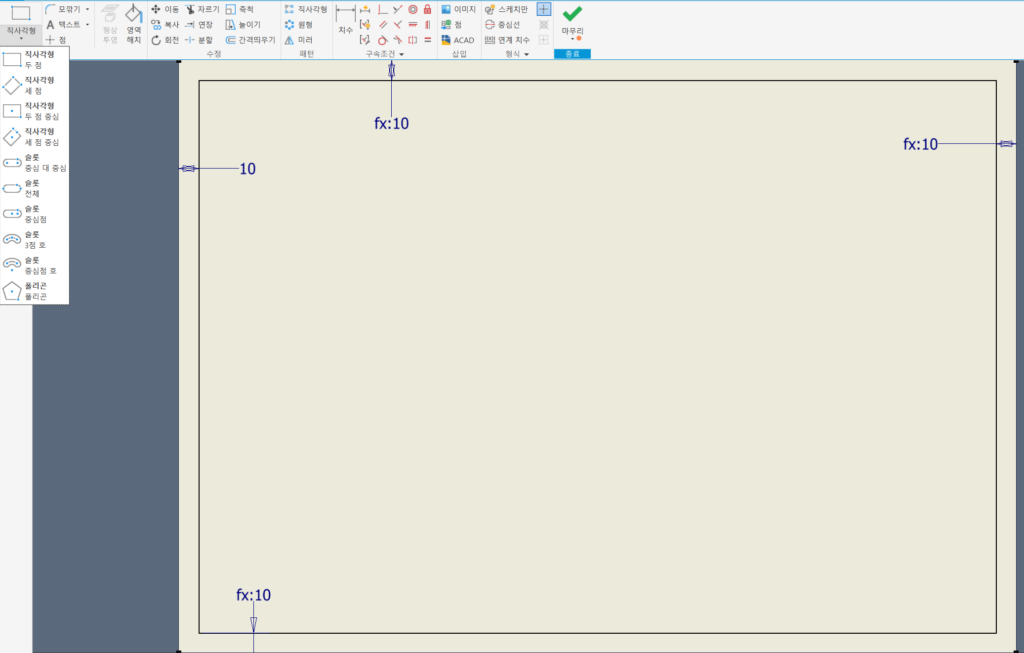Toggle 연계 치수 driven dimension

pos(507,40)
